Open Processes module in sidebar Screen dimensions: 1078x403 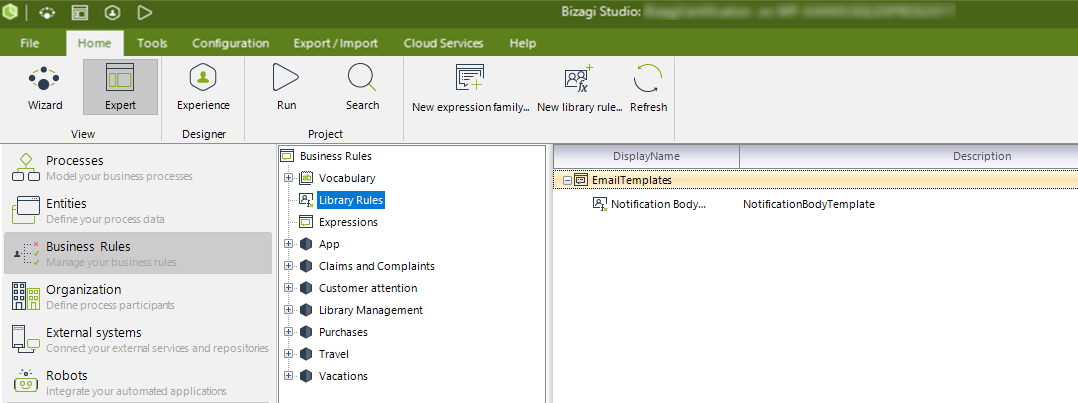138,168
